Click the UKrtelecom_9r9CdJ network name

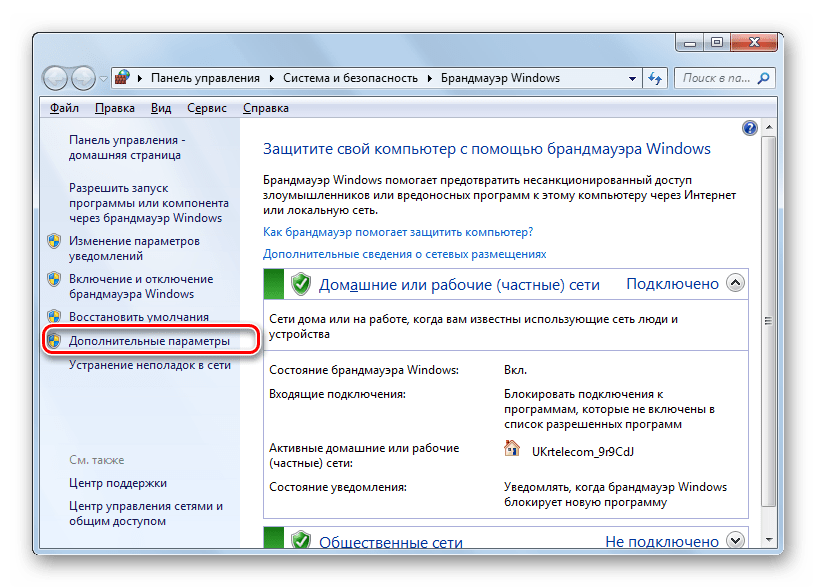pyautogui.click(x=583, y=451)
